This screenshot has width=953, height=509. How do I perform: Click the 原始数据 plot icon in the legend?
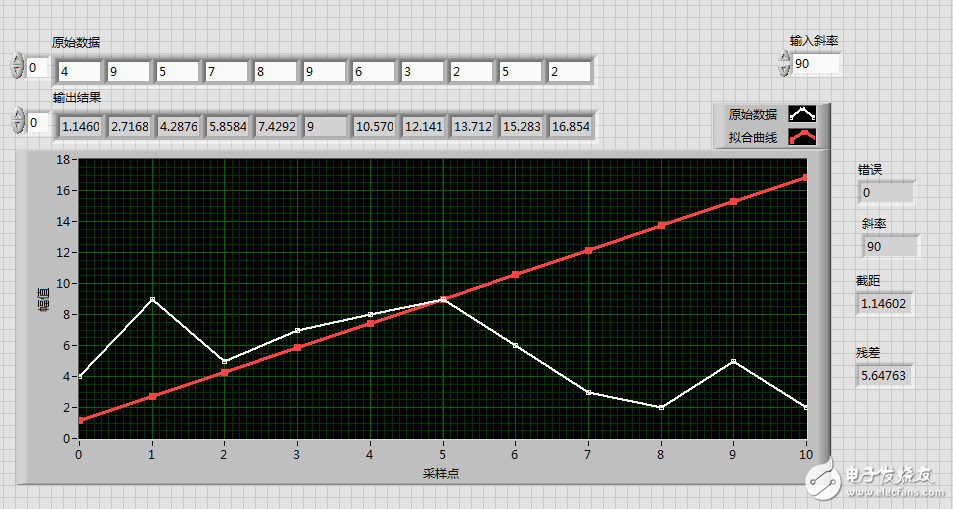(802, 114)
